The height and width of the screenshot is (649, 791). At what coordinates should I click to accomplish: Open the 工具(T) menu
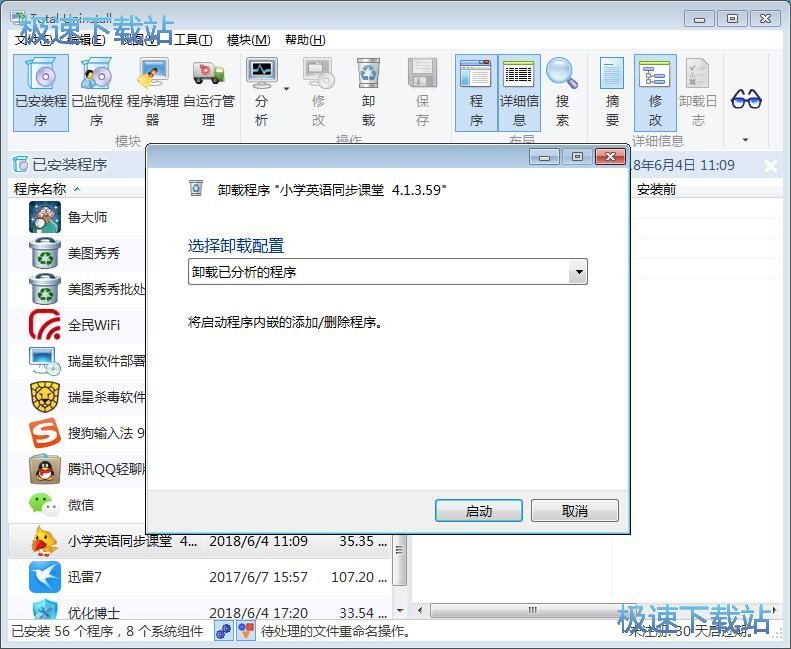pos(193,40)
